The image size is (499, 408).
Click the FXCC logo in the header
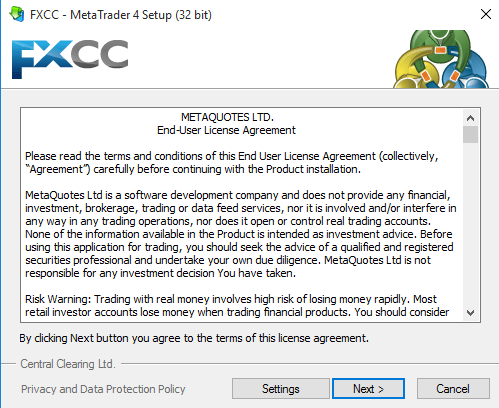(70, 59)
